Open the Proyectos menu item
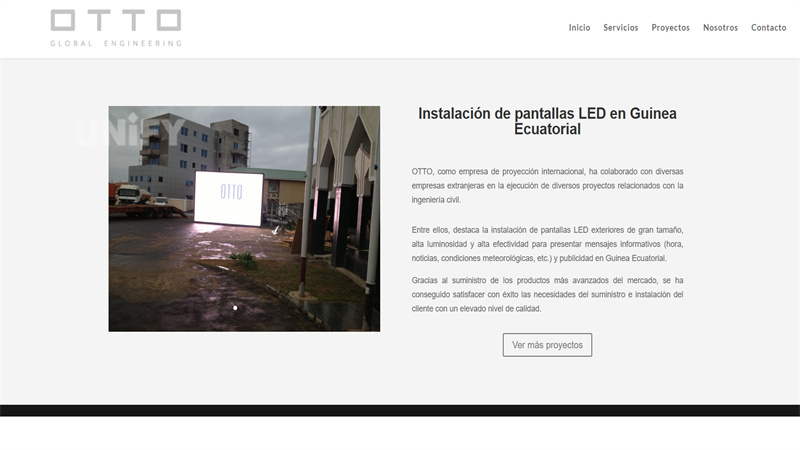800x450 pixels. pos(670,28)
